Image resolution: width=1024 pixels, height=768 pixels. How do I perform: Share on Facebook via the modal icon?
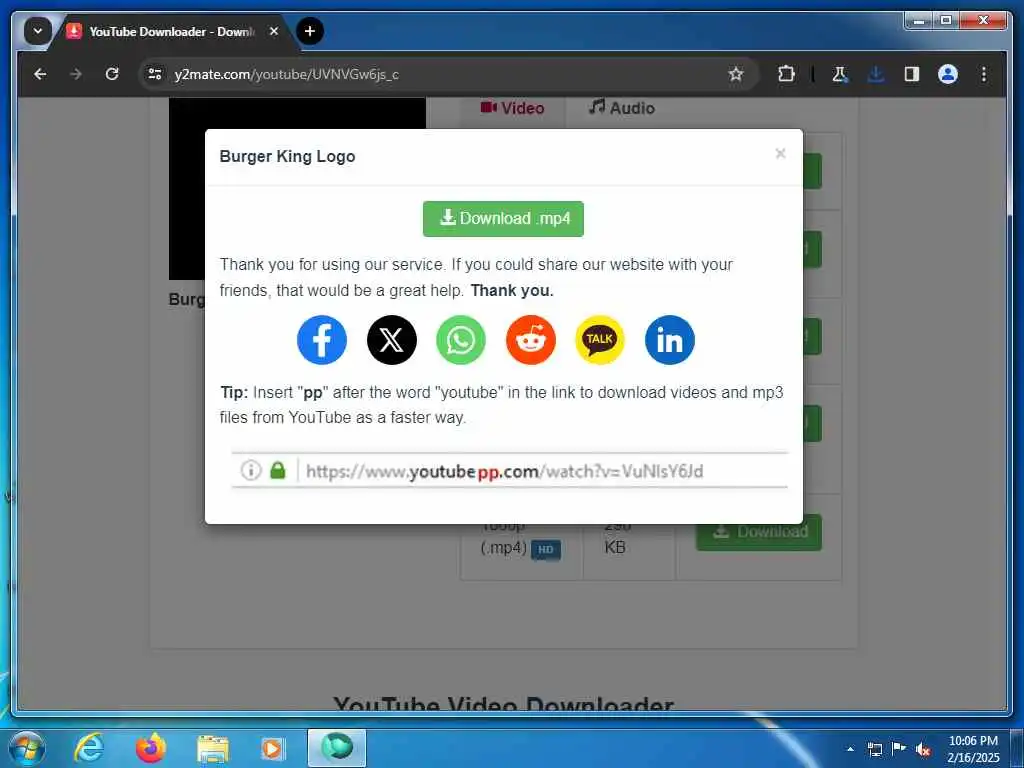[321, 340]
